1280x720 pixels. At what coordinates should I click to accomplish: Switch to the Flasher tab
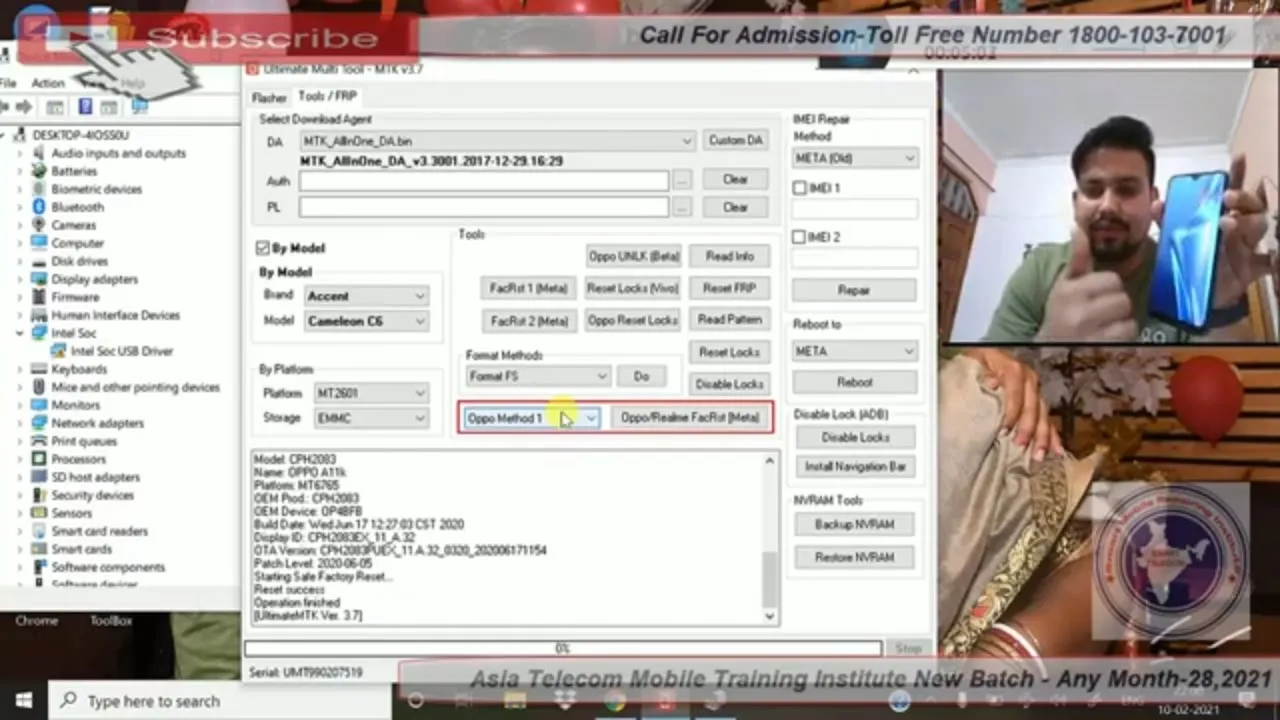[x=269, y=97]
